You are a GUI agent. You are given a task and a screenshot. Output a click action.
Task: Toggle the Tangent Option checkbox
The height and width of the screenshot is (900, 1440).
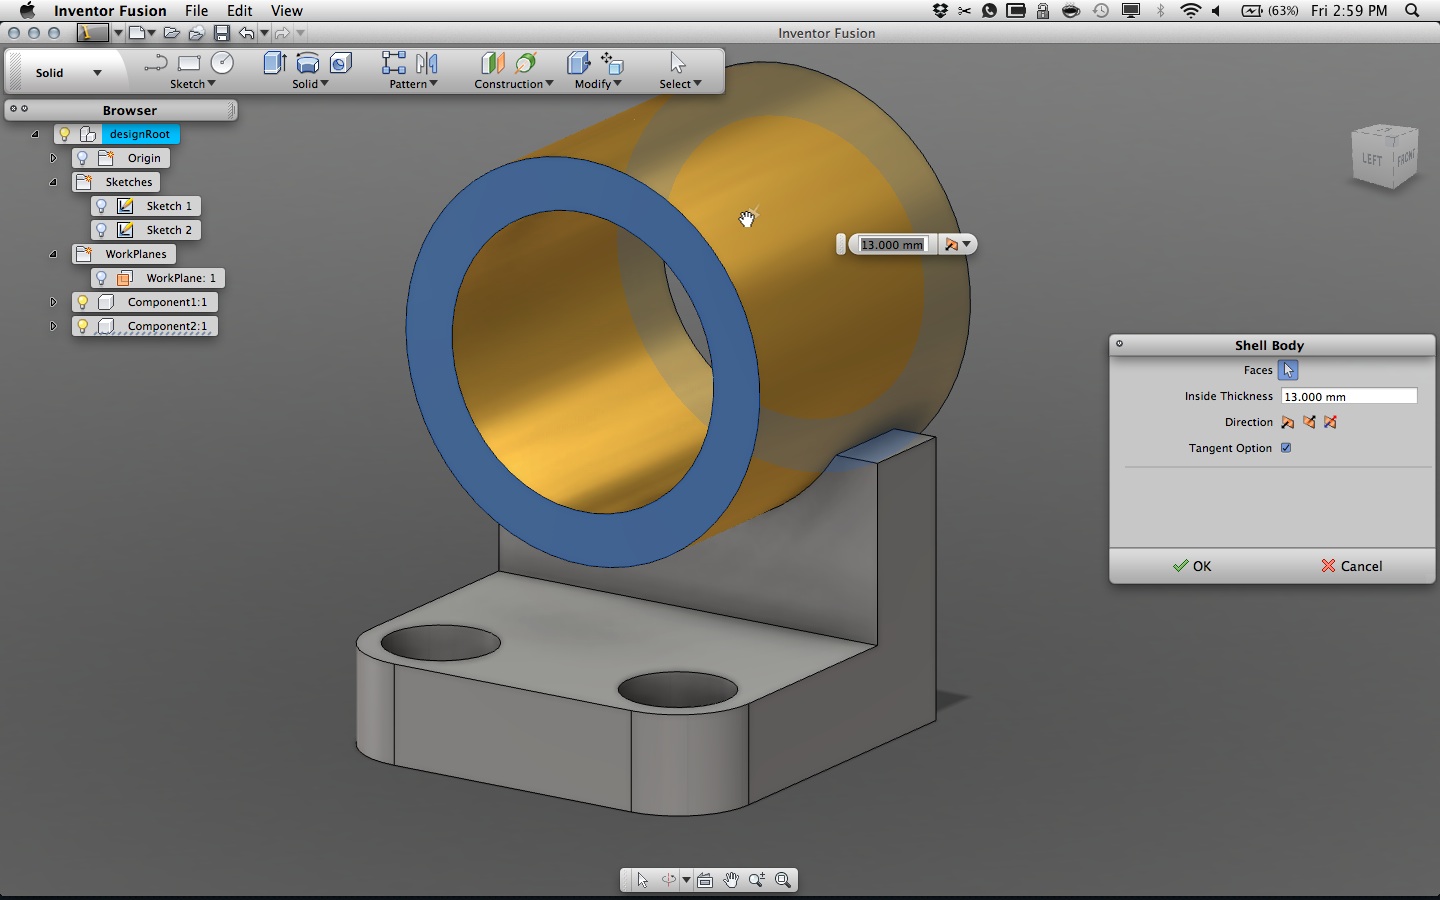(x=1286, y=448)
